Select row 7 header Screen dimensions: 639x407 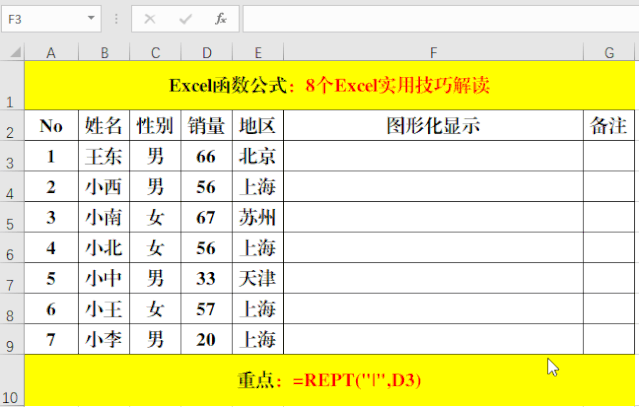12,278
